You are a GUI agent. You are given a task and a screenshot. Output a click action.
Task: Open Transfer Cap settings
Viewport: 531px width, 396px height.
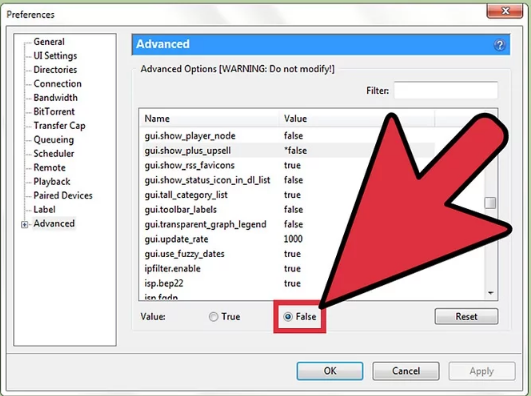[x=59, y=126]
